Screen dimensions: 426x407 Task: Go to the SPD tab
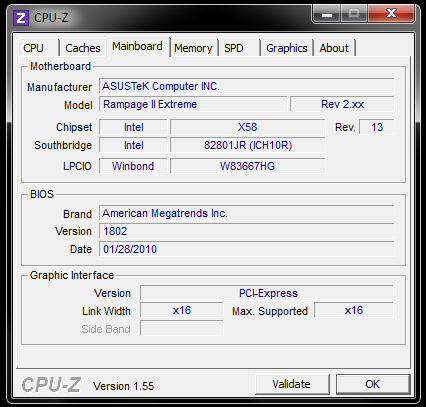(240, 48)
